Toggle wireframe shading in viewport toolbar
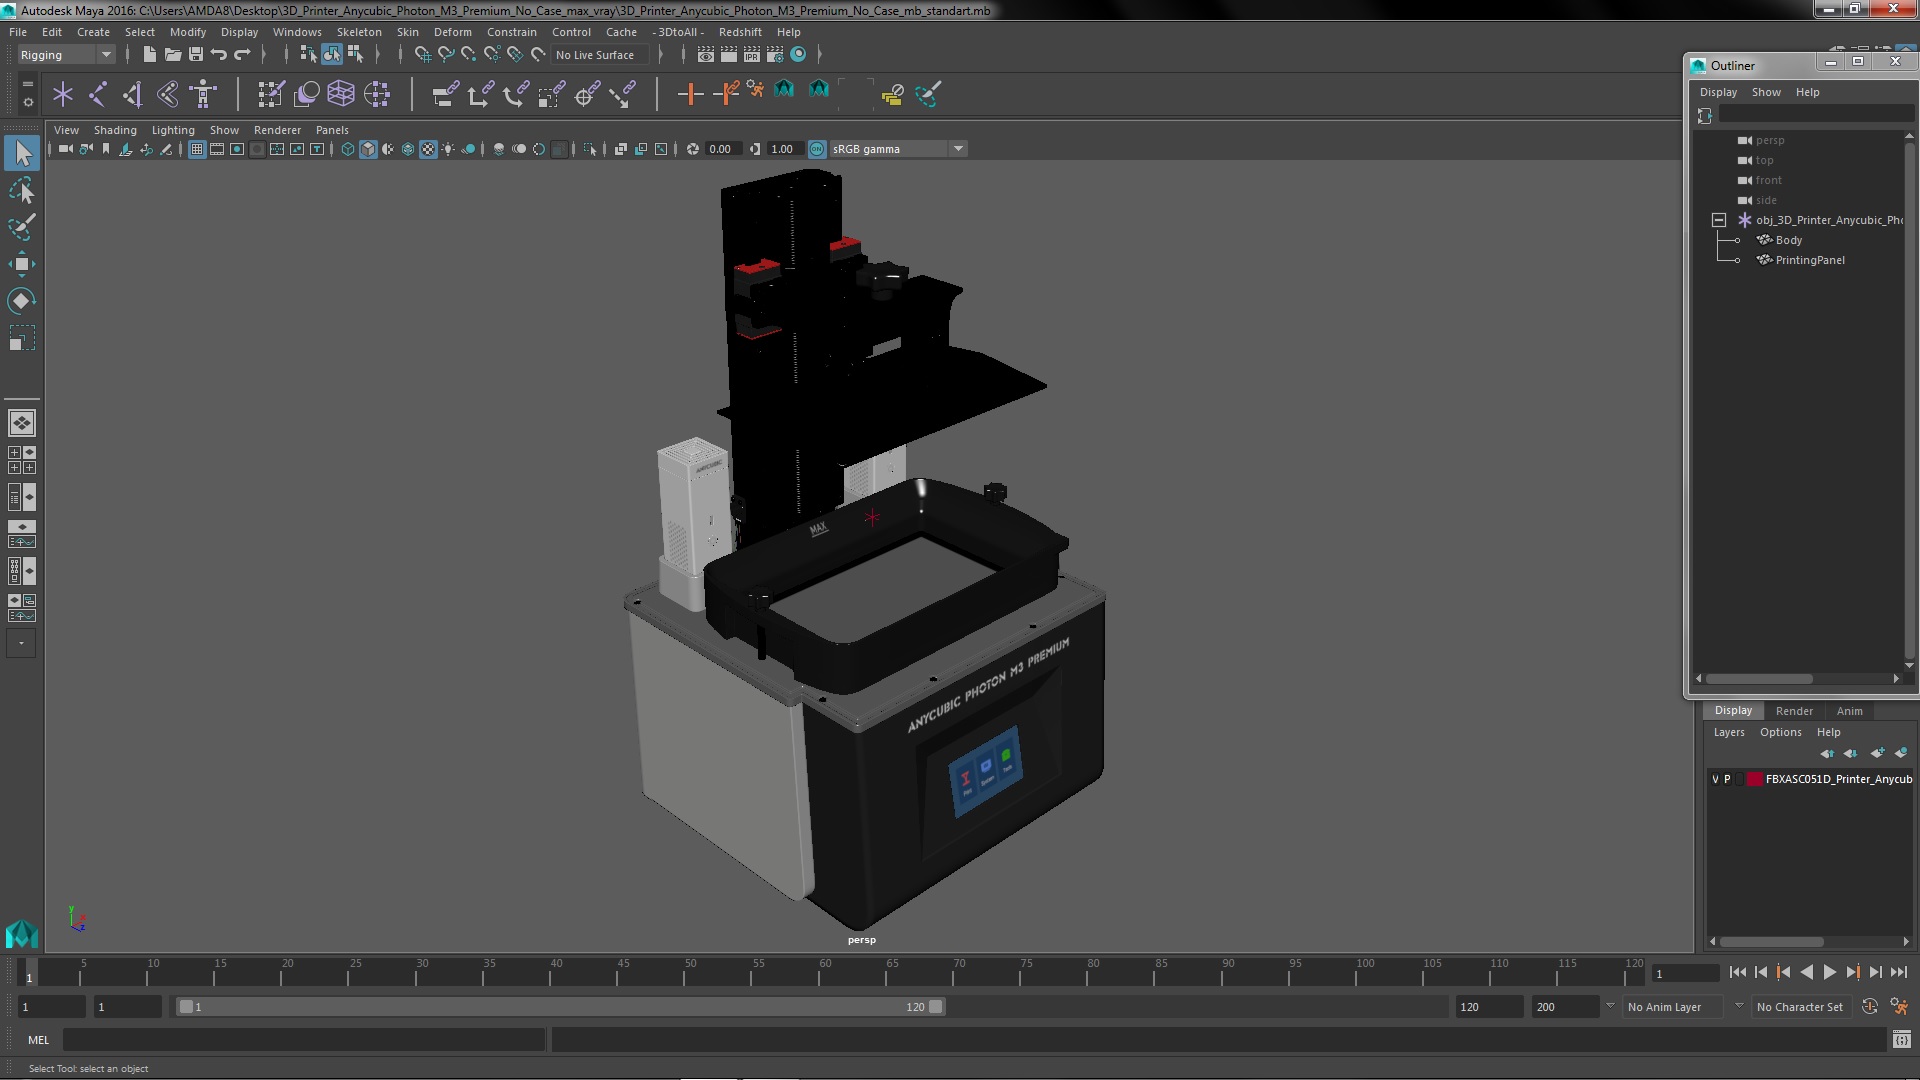Image resolution: width=1920 pixels, height=1080 pixels. coord(347,149)
